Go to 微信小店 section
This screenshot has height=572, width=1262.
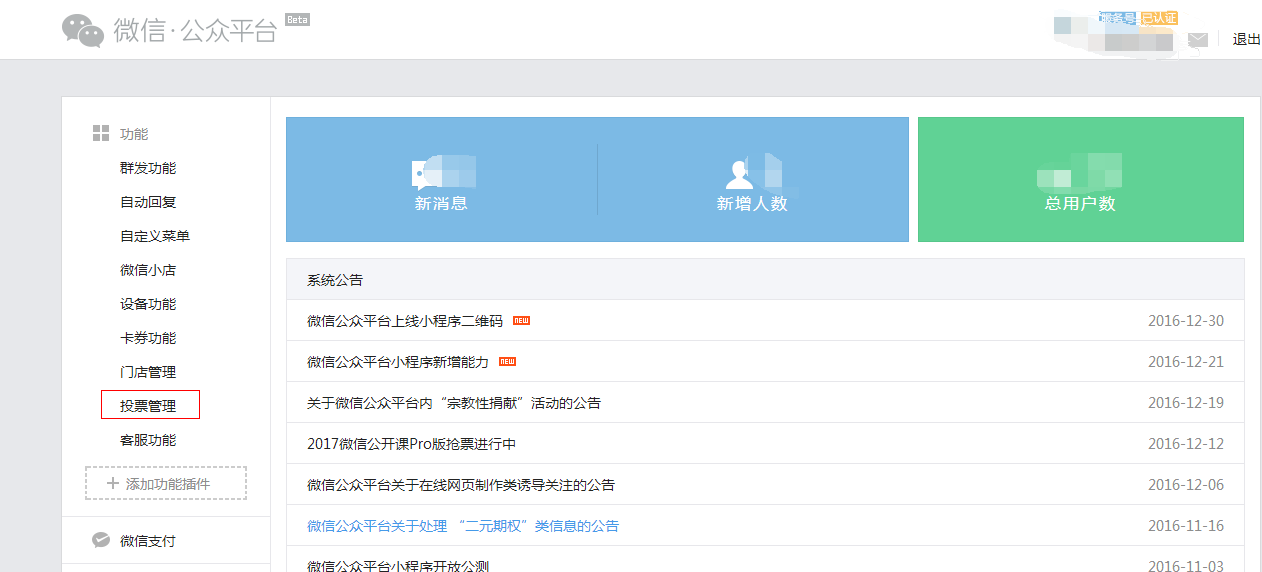point(148,270)
